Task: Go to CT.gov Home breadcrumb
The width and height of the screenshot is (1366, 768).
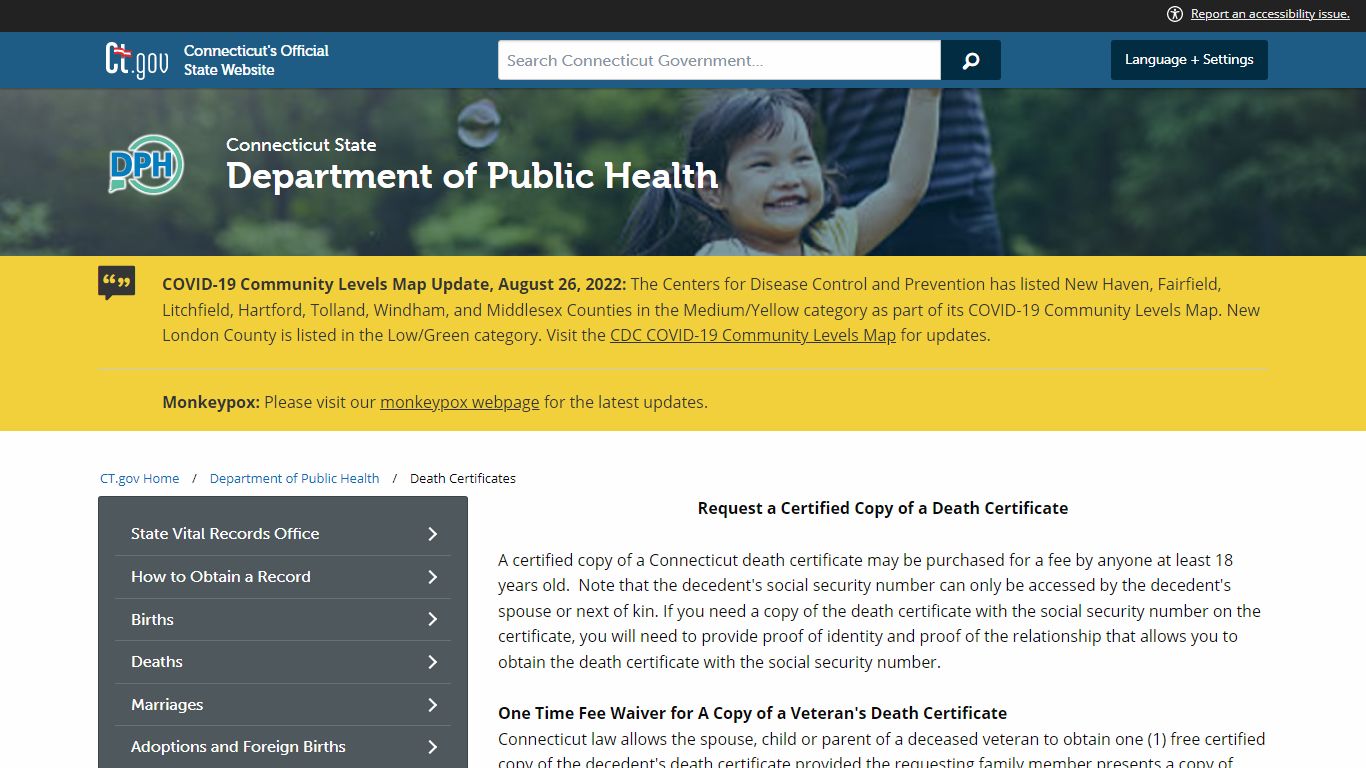Action: (140, 478)
